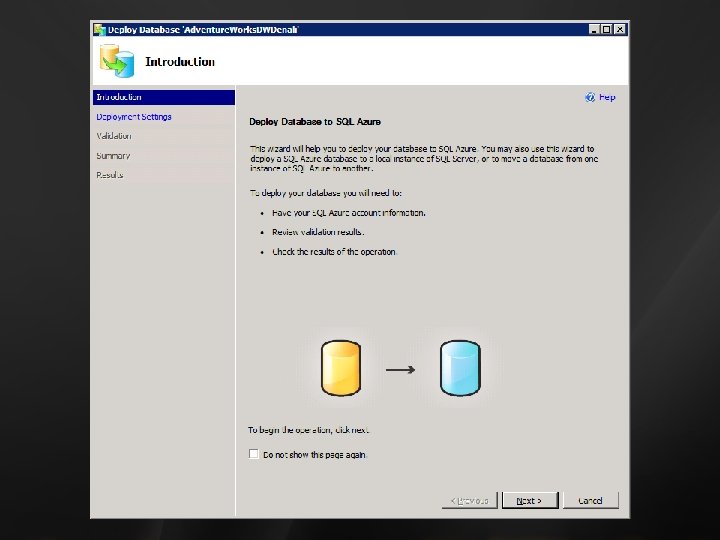Click the blue Help question-mark icon
Viewport: 720px width, 540px height.
(x=590, y=97)
